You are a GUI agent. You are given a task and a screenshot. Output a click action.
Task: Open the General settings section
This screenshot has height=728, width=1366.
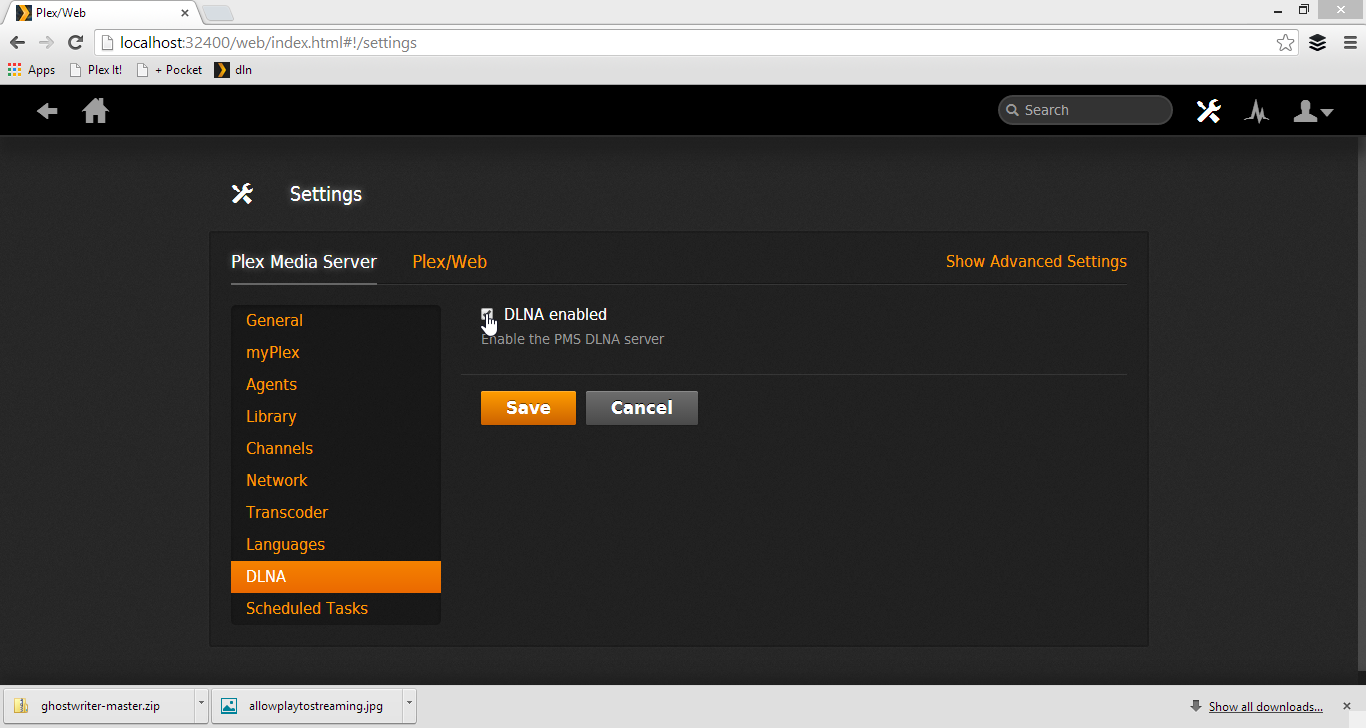pyautogui.click(x=336, y=321)
